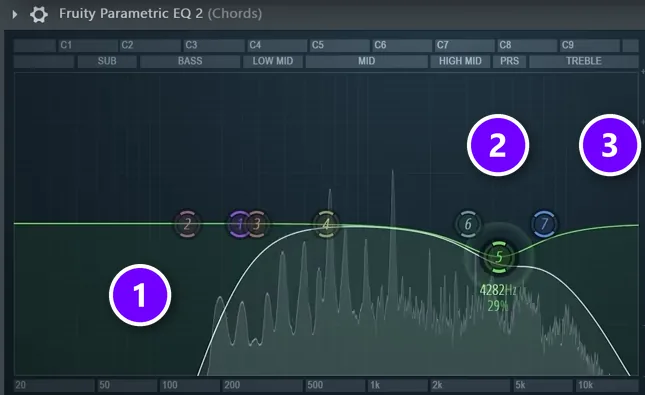Click the LOW MID range label

point(273,61)
